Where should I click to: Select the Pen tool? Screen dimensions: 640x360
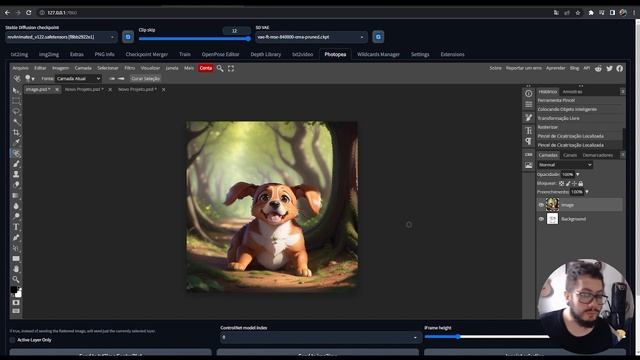pos(16,238)
